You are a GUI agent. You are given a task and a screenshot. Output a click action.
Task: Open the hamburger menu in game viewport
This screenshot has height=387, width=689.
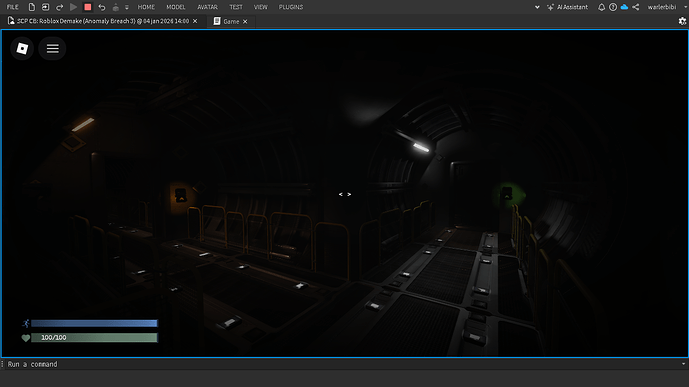(52, 48)
